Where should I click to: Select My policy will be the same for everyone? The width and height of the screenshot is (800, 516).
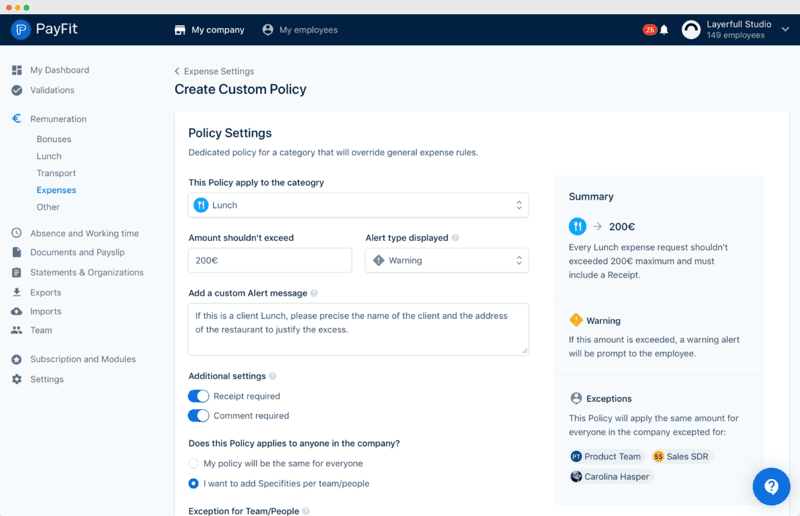point(193,463)
